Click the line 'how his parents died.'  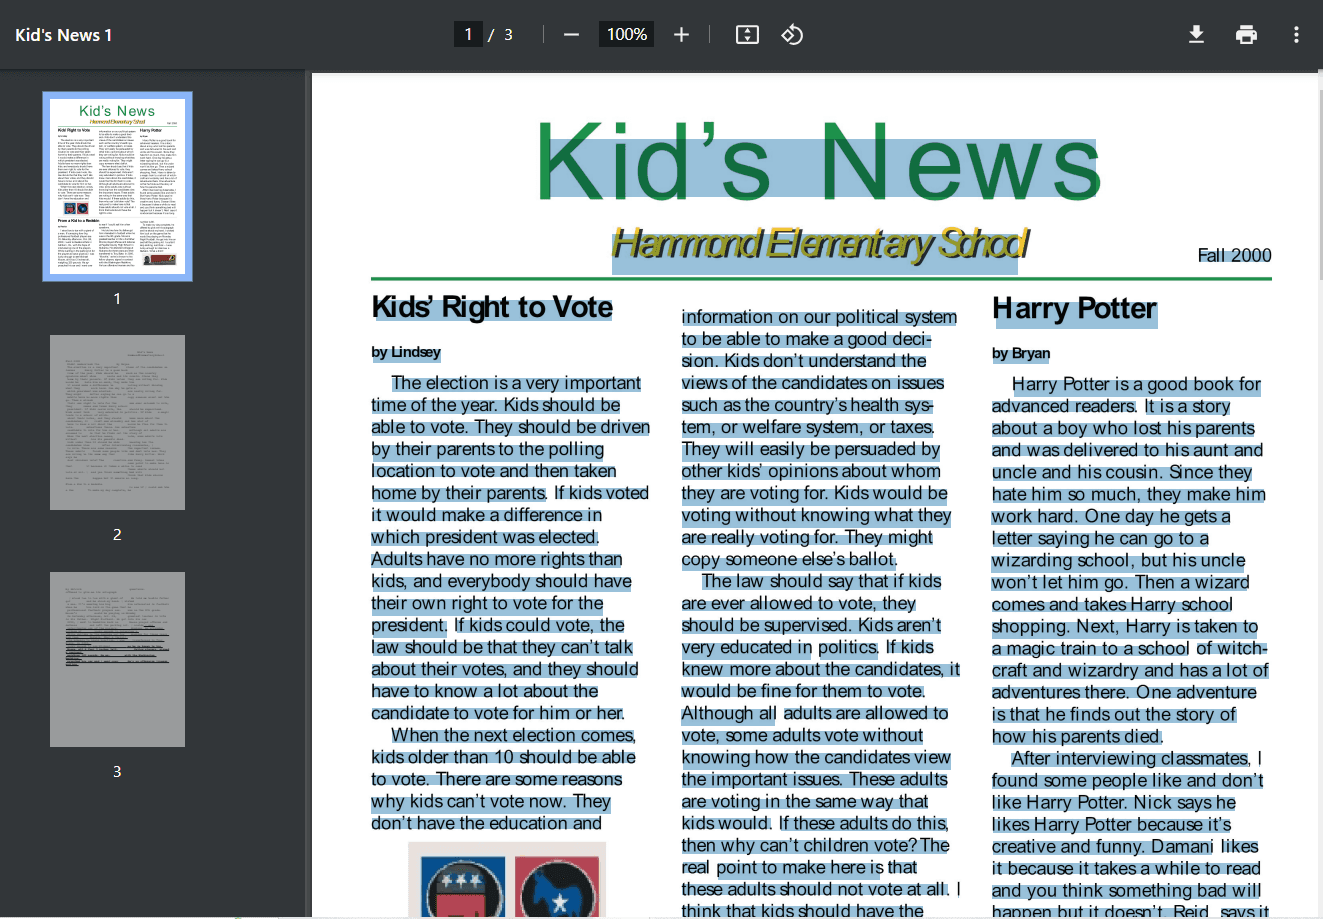1077,736
